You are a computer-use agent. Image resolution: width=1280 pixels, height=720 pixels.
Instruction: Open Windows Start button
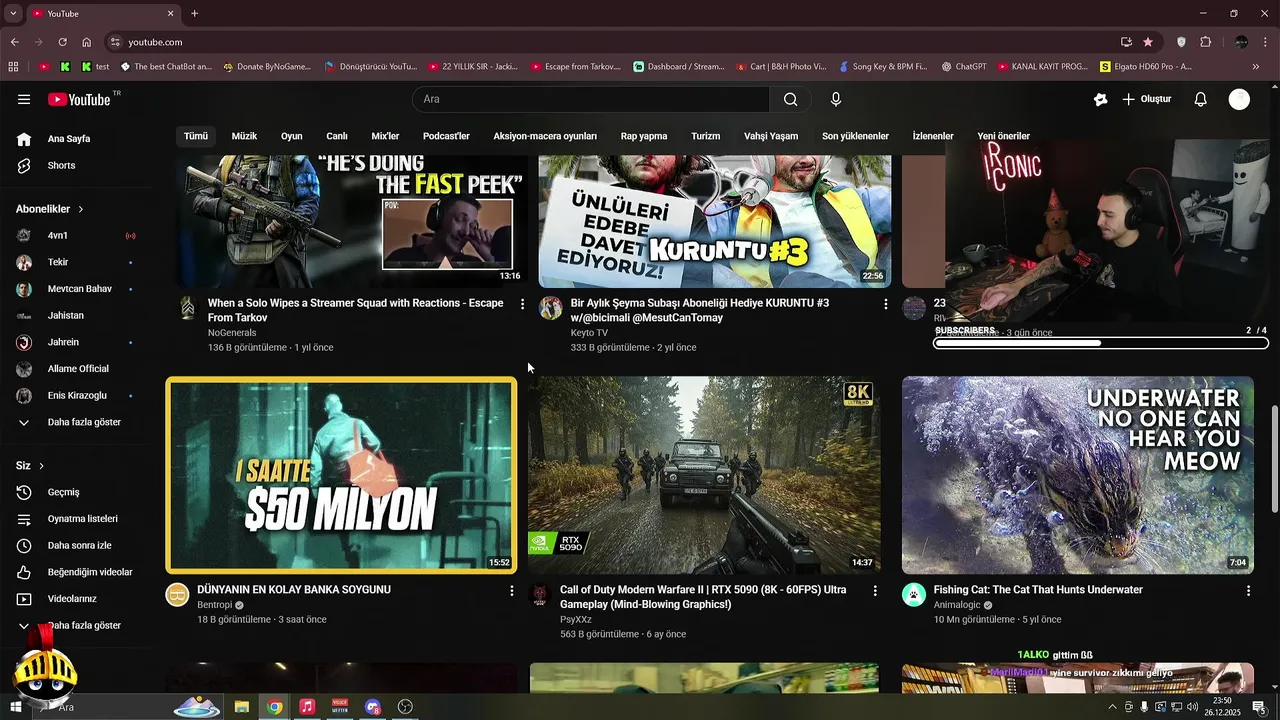click(x=15, y=707)
